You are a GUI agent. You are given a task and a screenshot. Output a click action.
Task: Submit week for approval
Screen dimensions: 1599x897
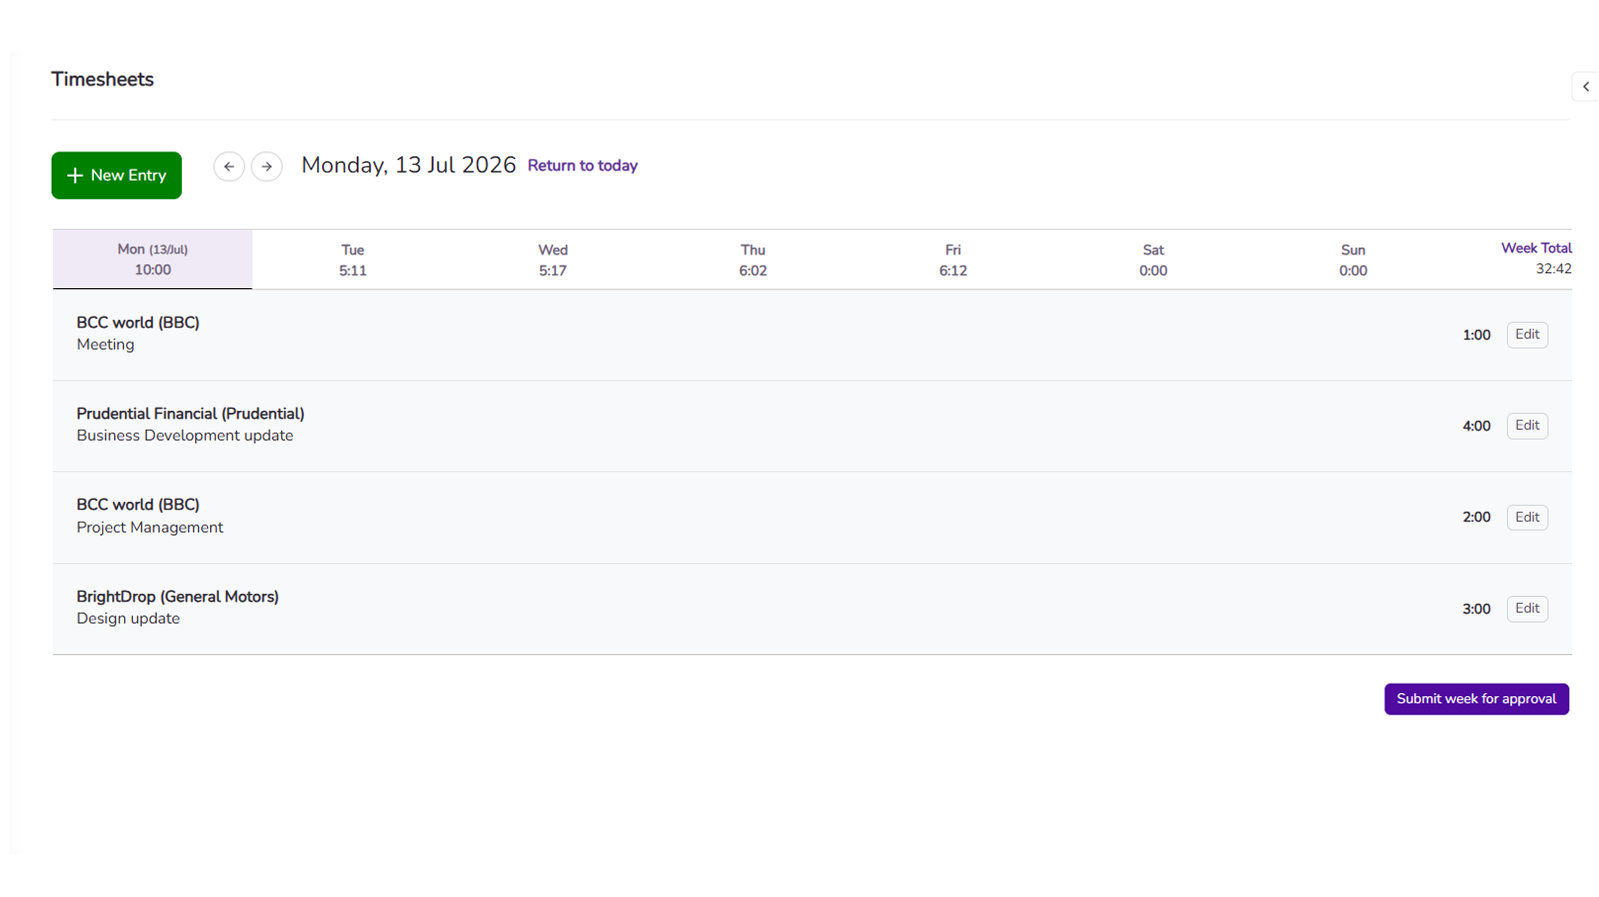(x=1476, y=699)
